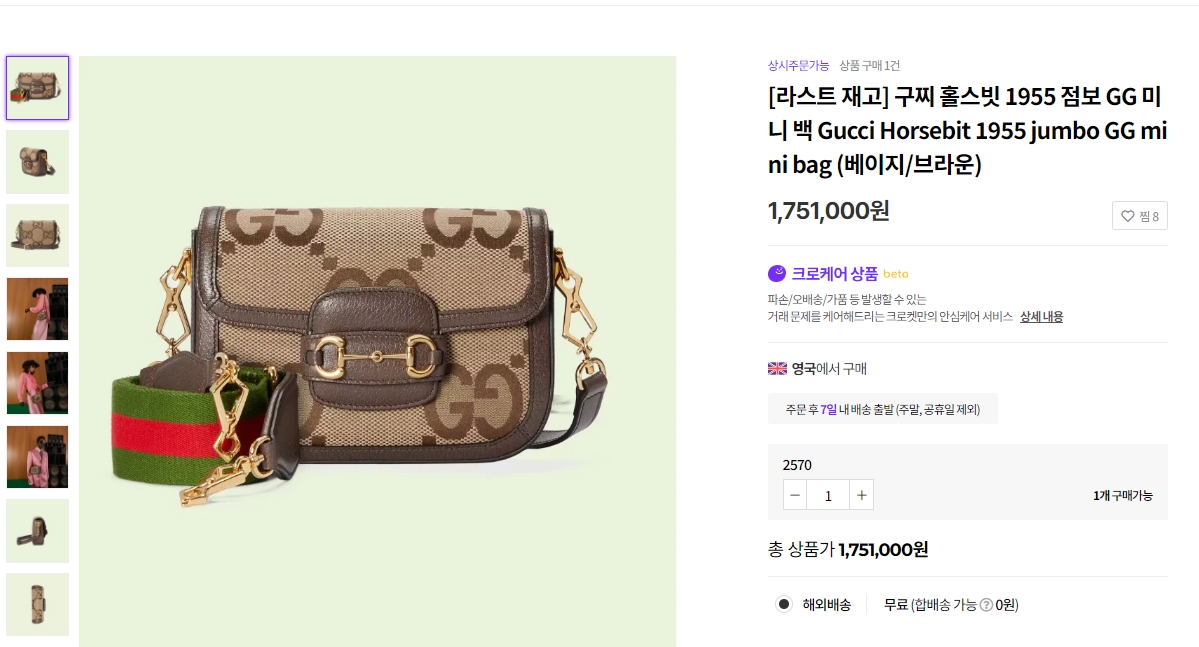Click the 상시주문가능 label link
This screenshot has height=647, width=1199.
click(798, 66)
